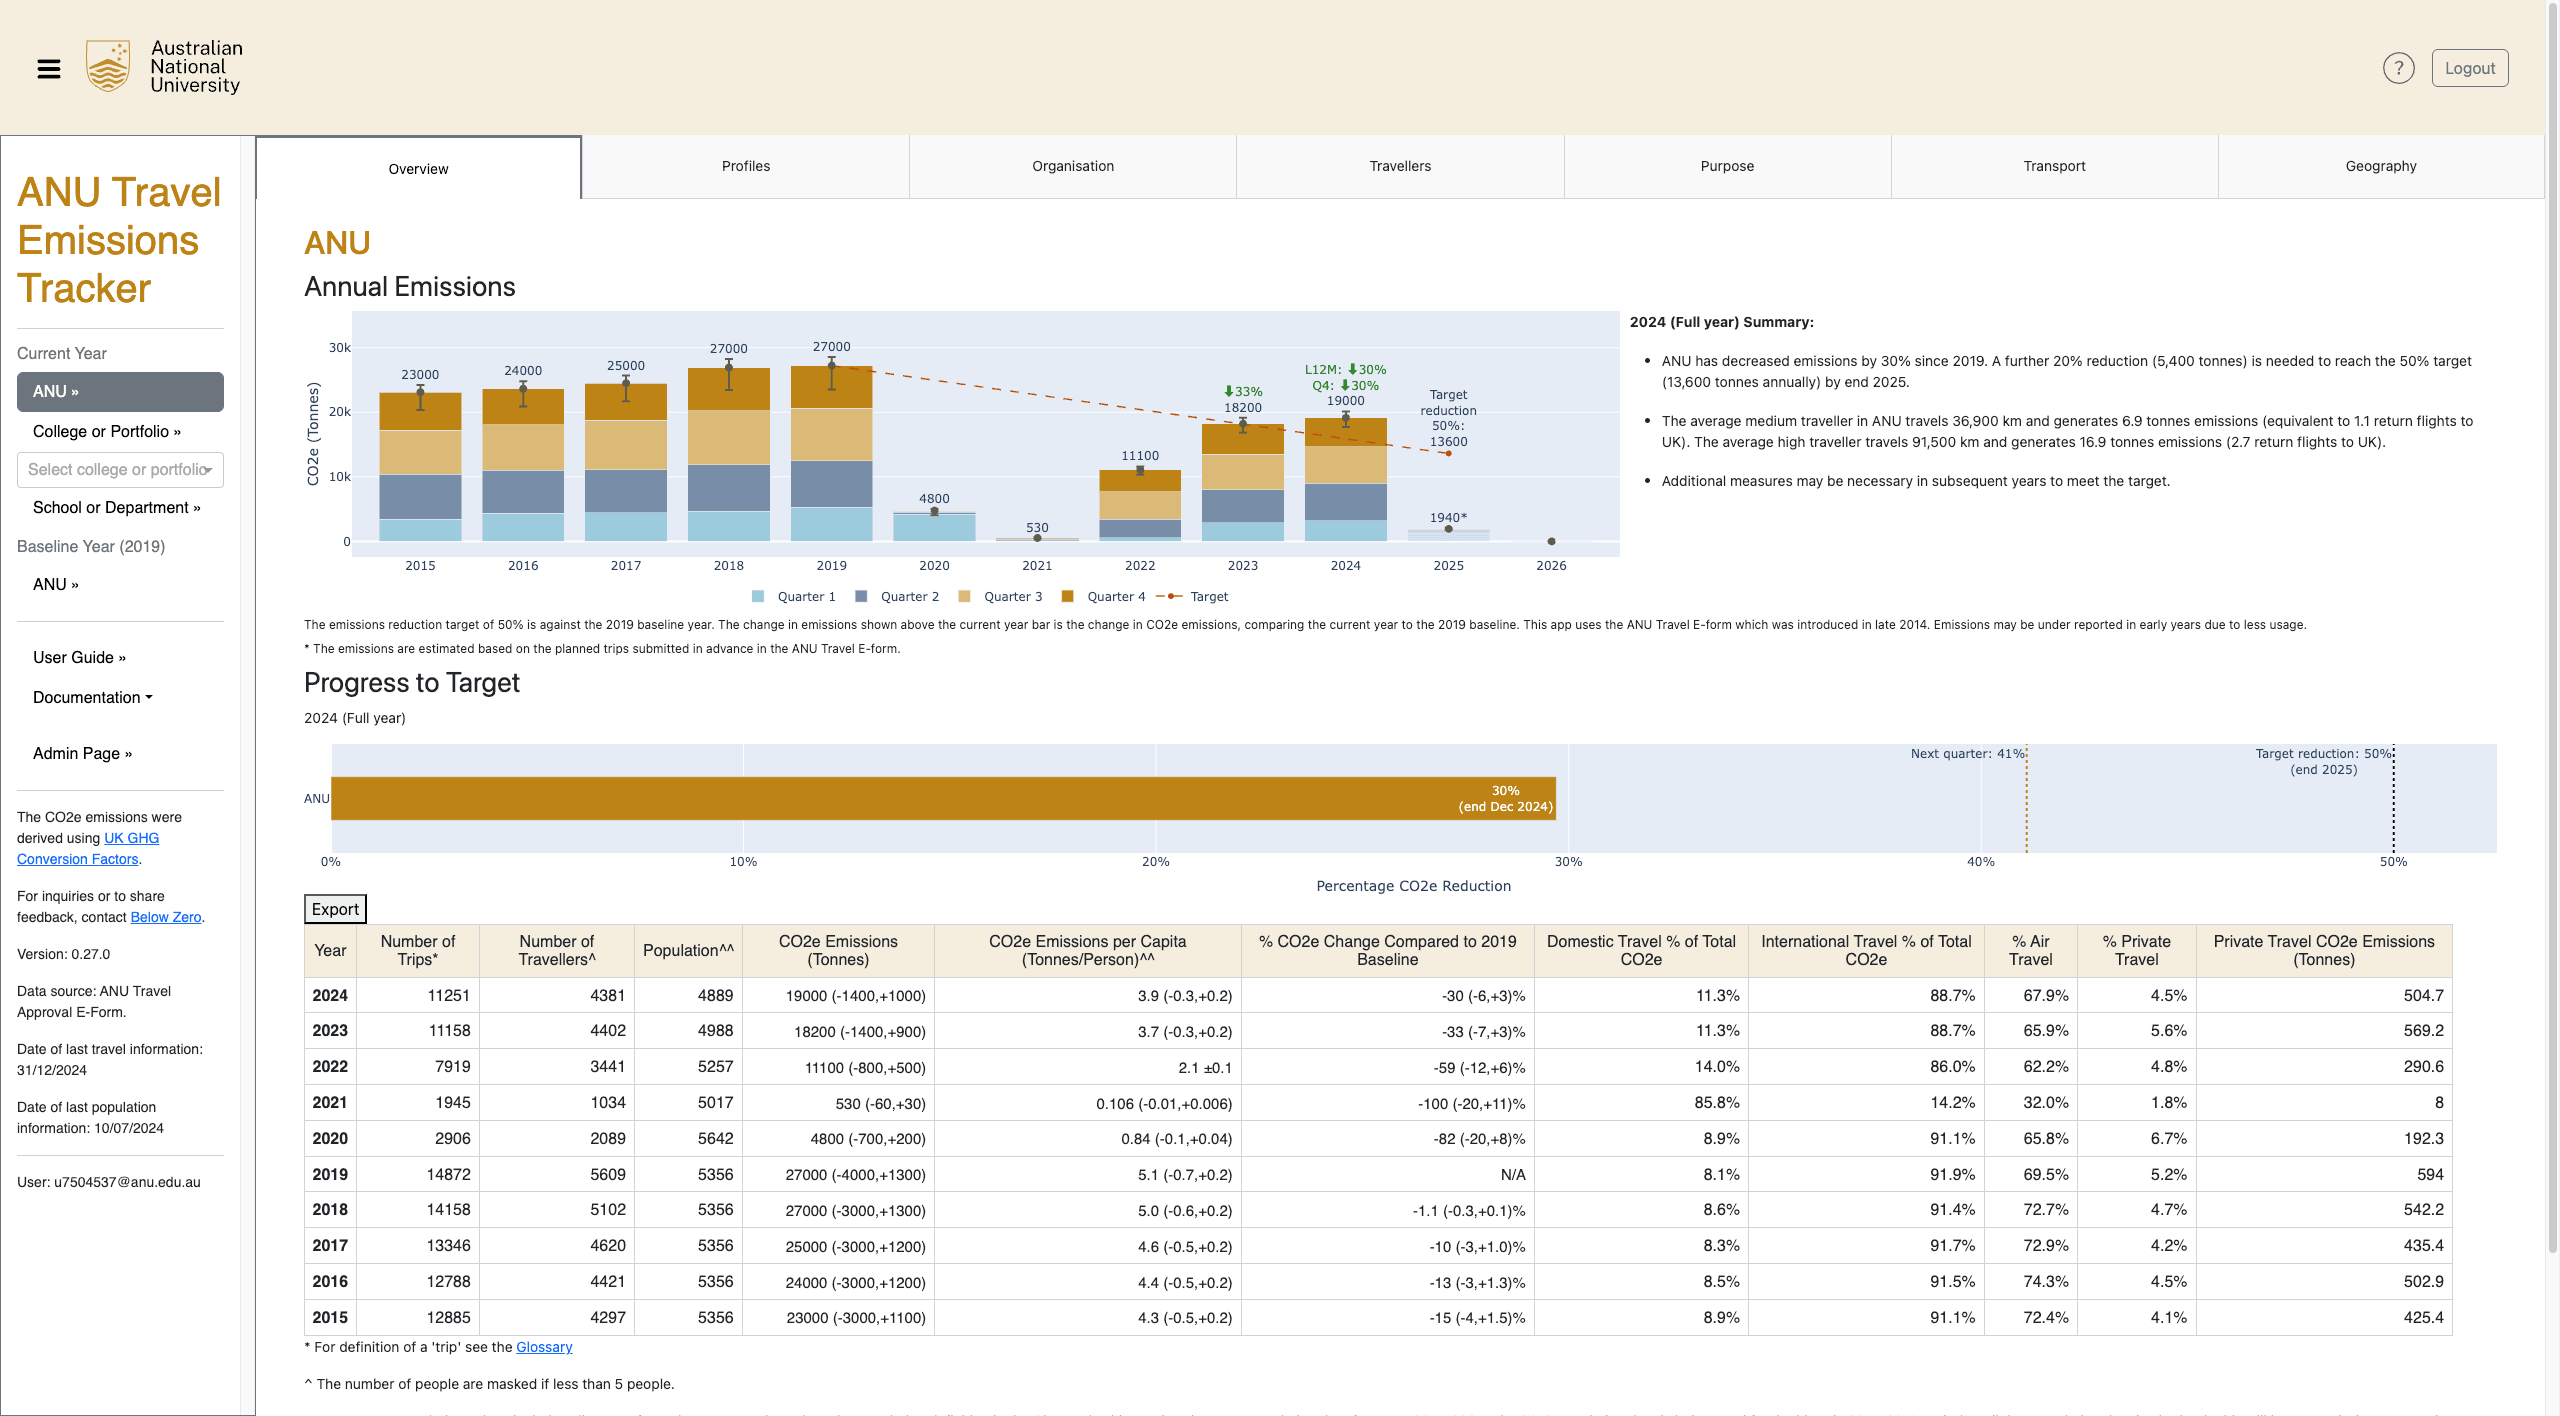Expand College or Portfolio section

point(107,432)
